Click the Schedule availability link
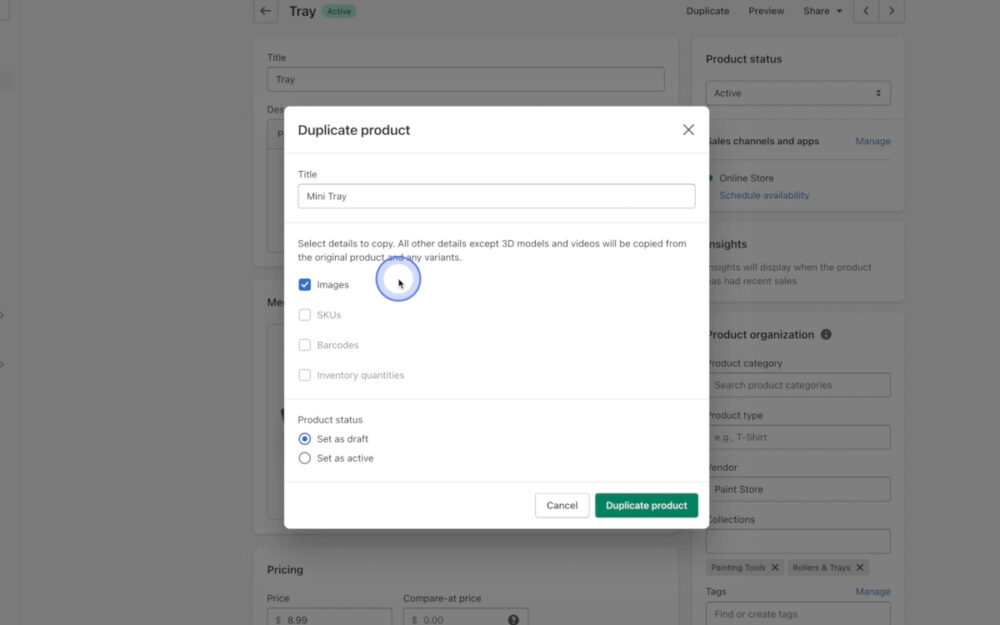The image size is (1000, 625). pyautogui.click(x=764, y=195)
